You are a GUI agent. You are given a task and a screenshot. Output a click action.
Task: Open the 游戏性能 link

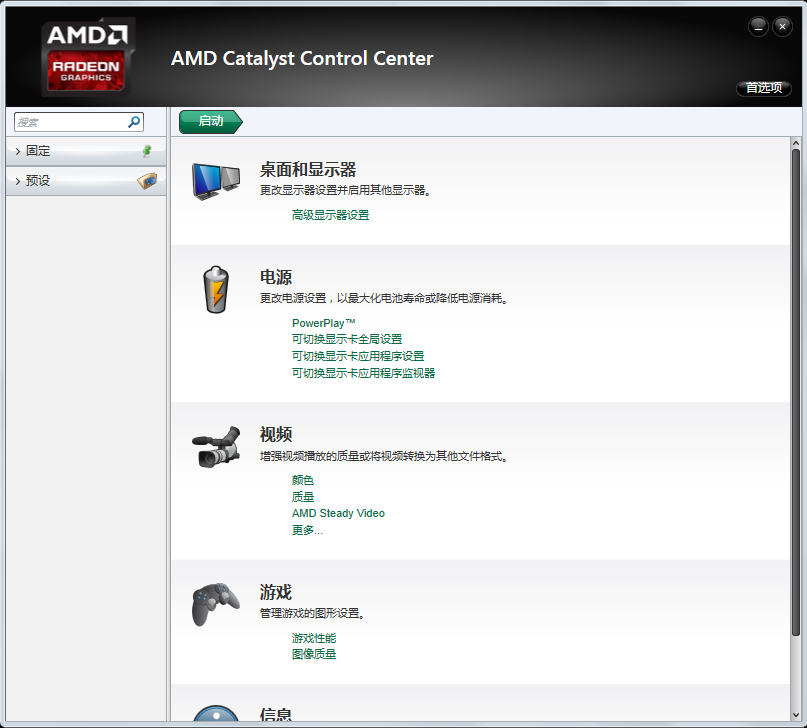point(314,638)
